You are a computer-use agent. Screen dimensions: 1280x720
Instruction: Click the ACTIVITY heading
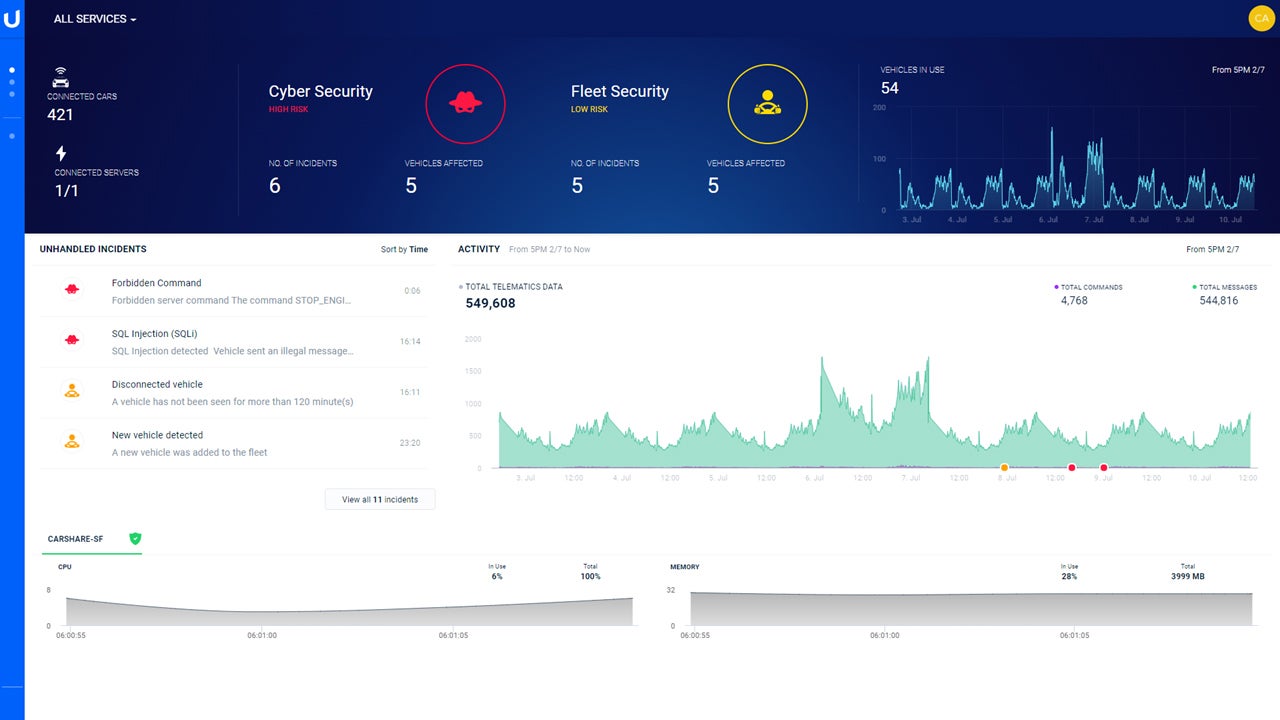pyautogui.click(x=479, y=249)
